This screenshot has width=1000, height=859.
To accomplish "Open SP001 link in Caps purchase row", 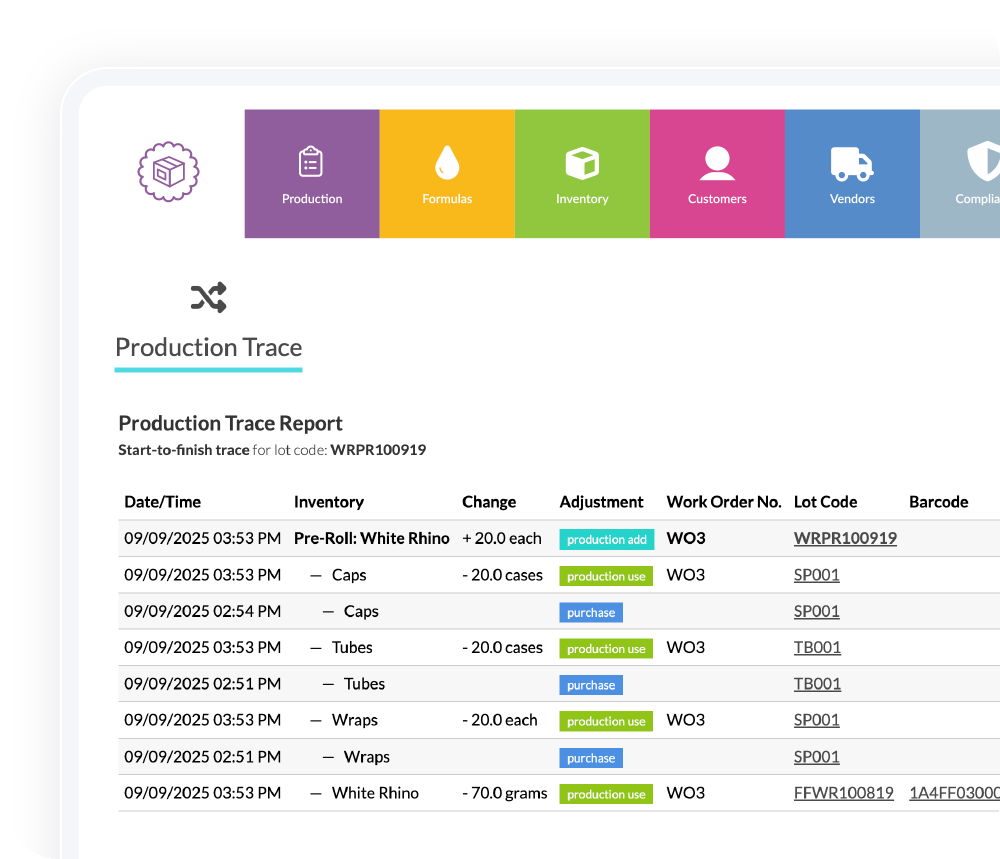I will (x=816, y=611).
